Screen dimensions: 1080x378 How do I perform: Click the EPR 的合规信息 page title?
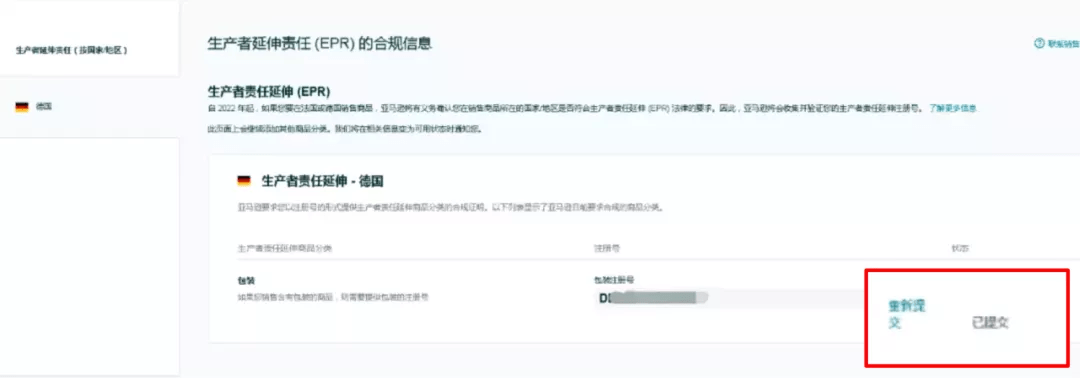point(320,44)
